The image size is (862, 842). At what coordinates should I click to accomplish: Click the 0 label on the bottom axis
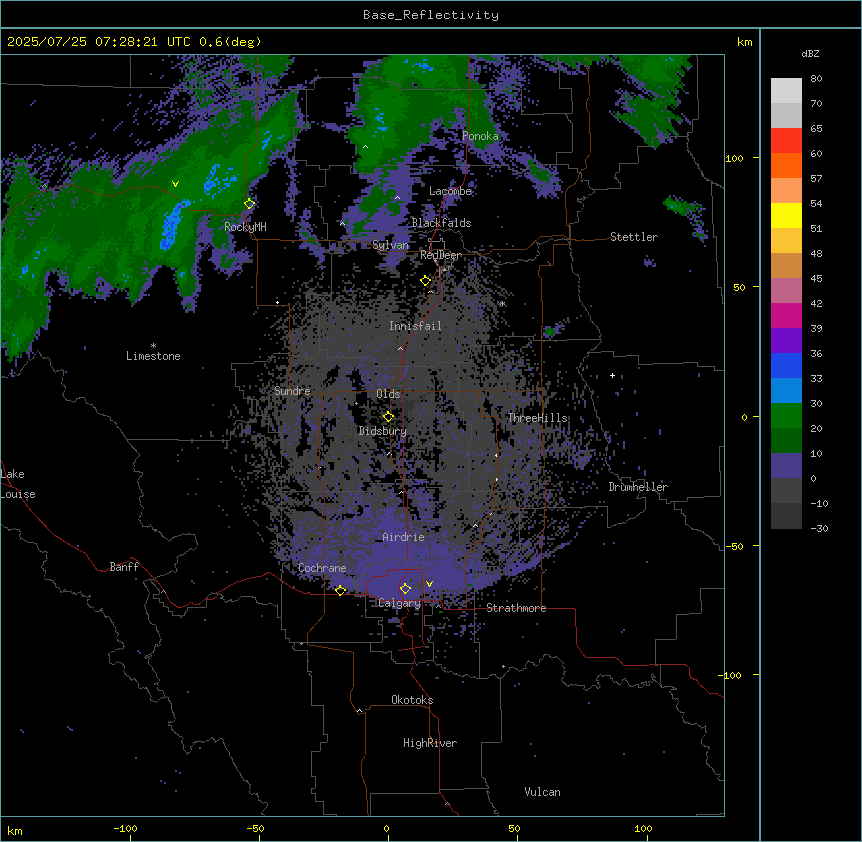386,828
